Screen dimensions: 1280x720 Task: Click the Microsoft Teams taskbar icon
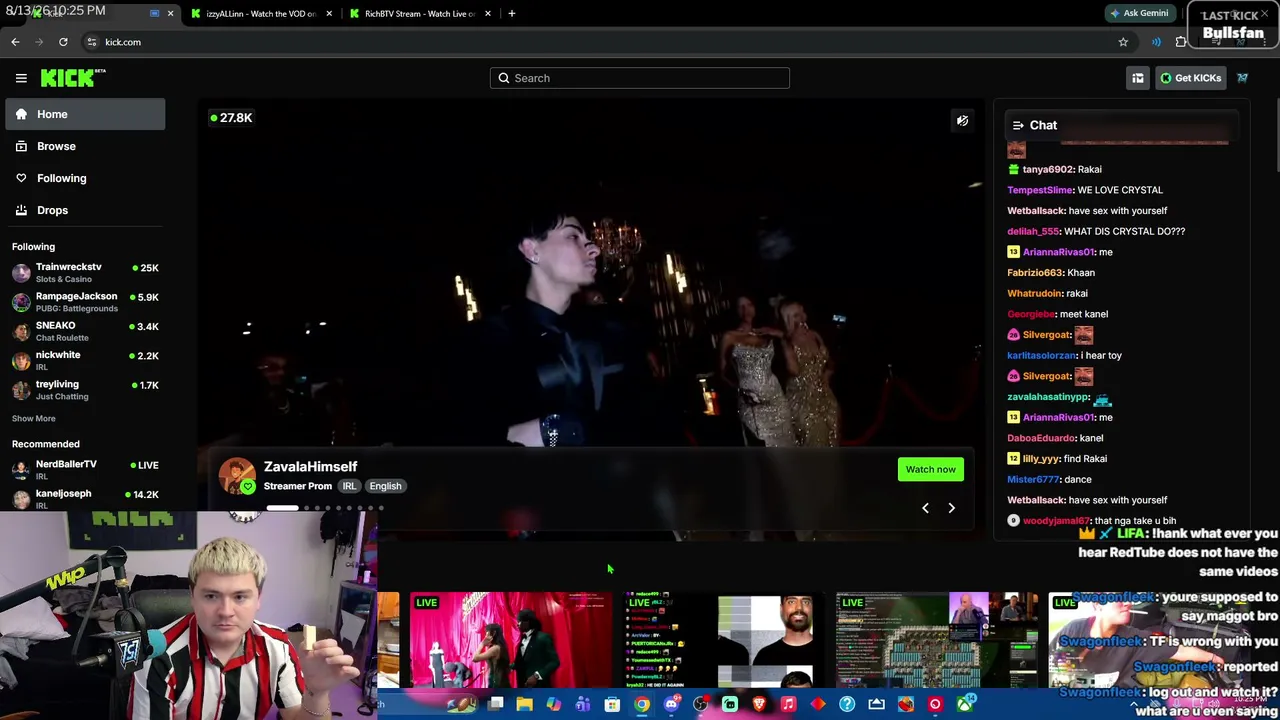[x=583, y=705]
